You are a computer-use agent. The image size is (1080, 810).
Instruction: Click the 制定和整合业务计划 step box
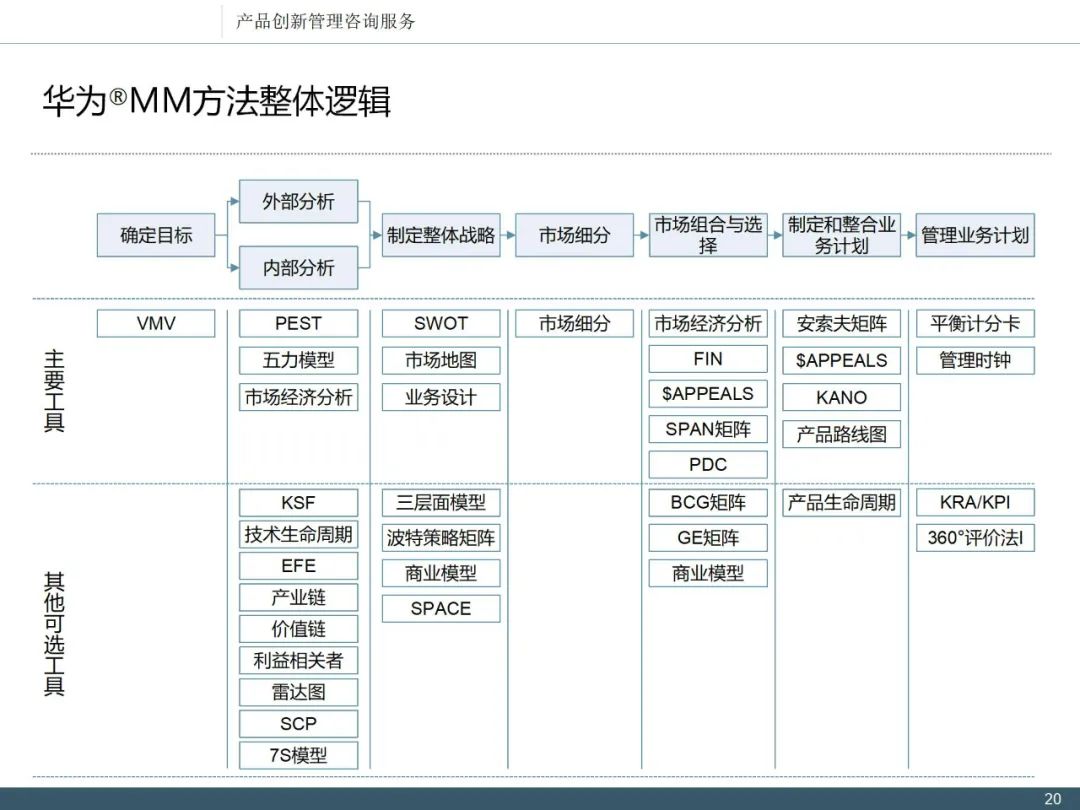pyautogui.click(x=841, y=235)
